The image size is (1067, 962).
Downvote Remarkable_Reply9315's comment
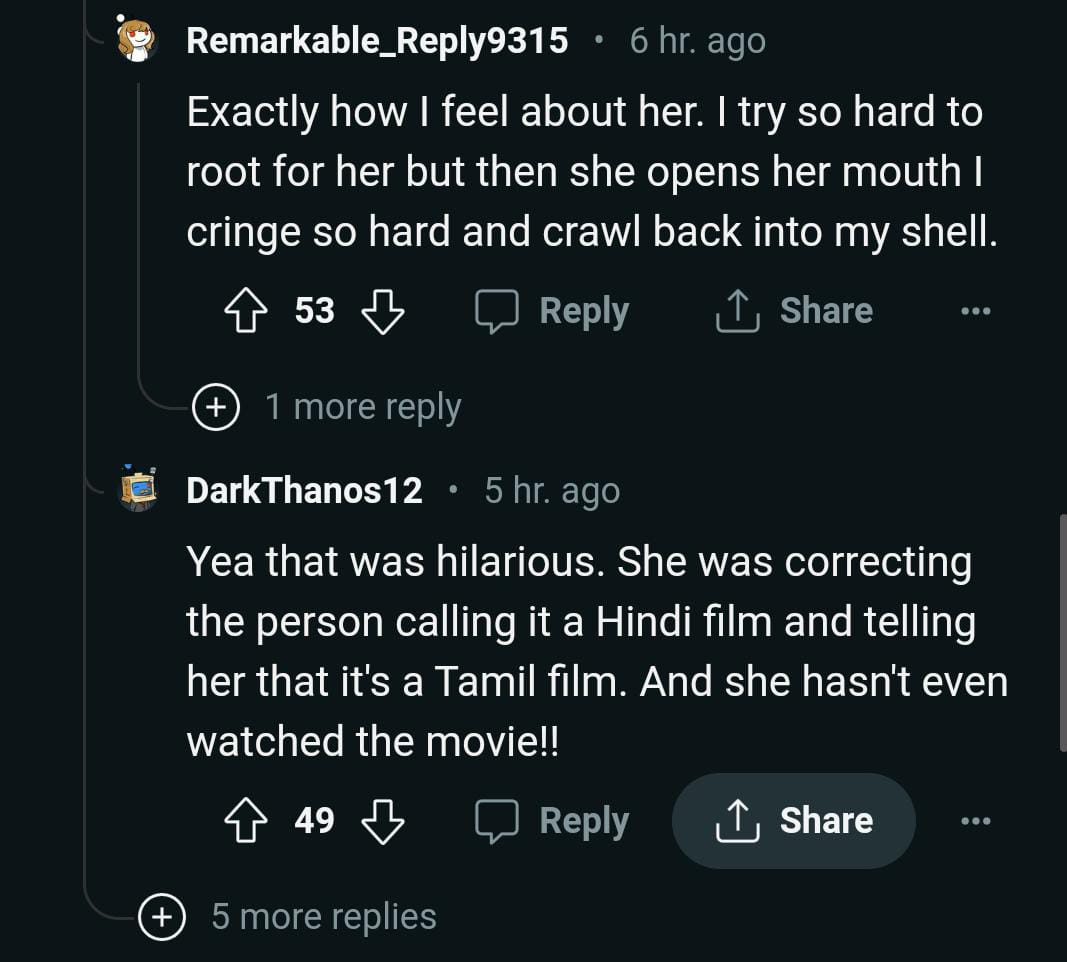click(x=382, y=311)
